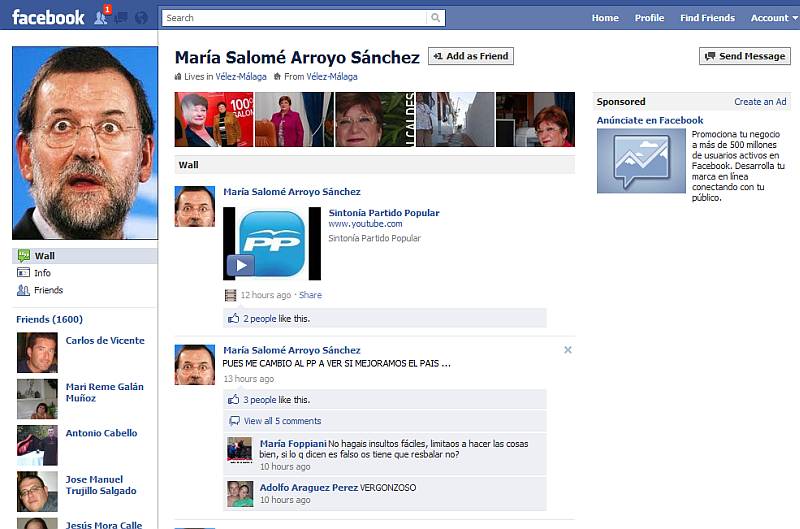
Task: Click the author avatar on status post
Action: tap(195, 365)
